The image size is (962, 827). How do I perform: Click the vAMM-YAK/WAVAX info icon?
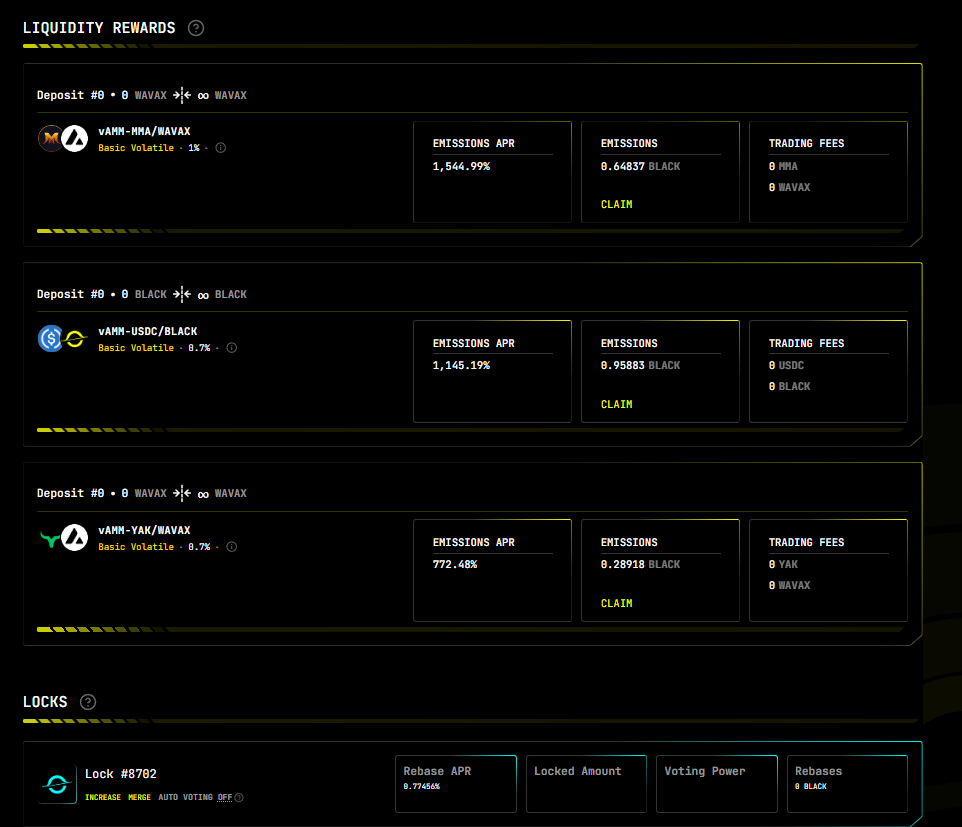tap(232, 547)
